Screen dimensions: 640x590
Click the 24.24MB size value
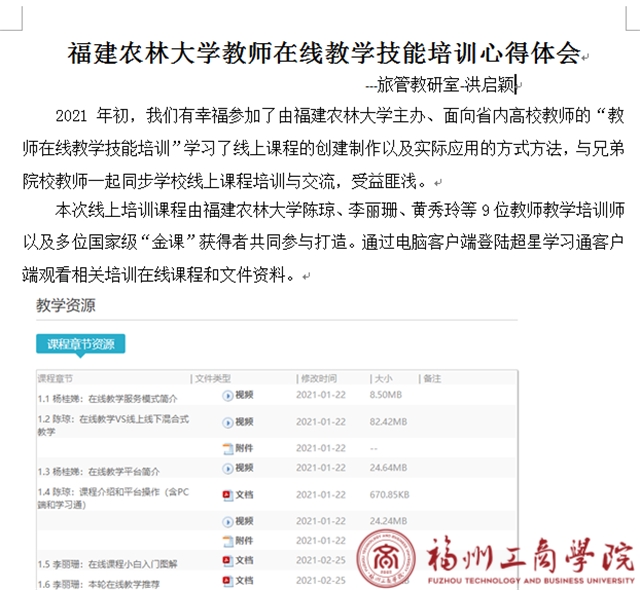tap(388, 521)
